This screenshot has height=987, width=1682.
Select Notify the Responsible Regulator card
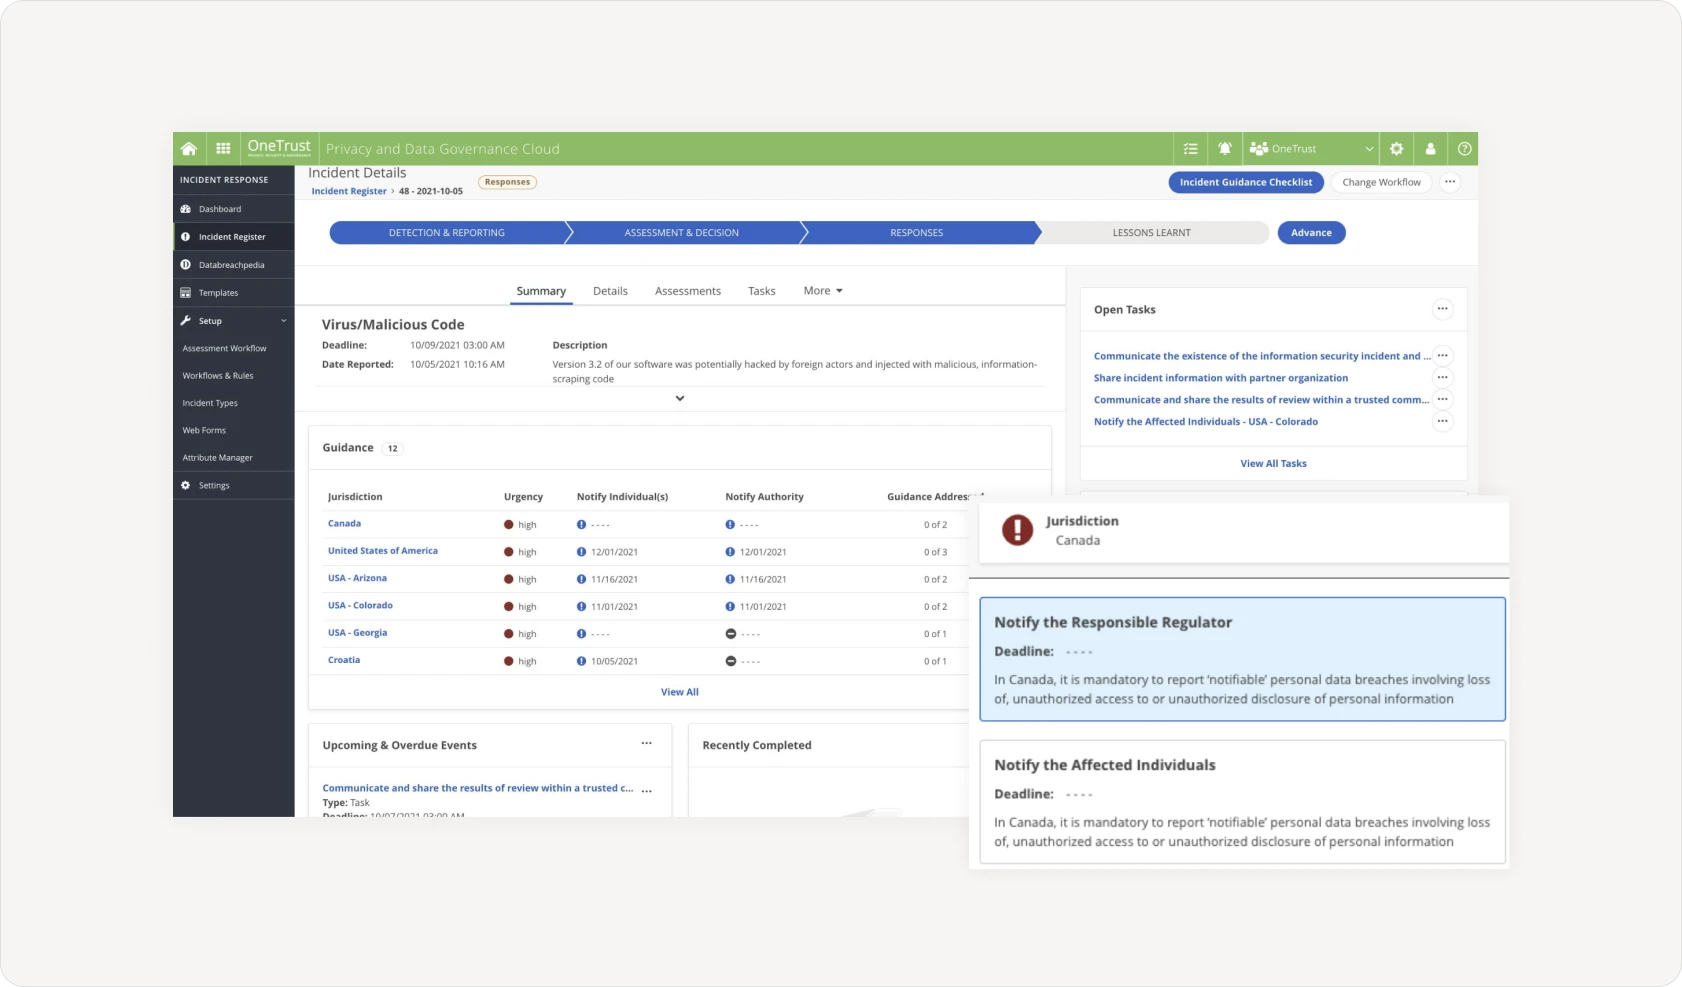1242,659
